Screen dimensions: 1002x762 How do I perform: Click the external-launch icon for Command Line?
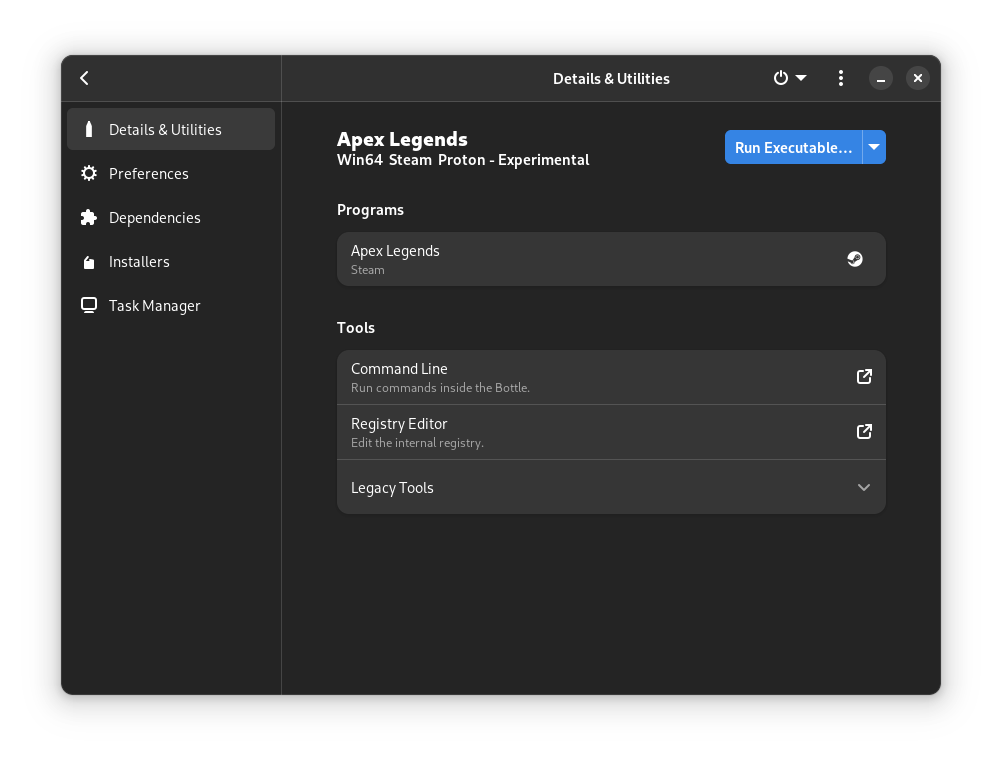coord(864,377)
